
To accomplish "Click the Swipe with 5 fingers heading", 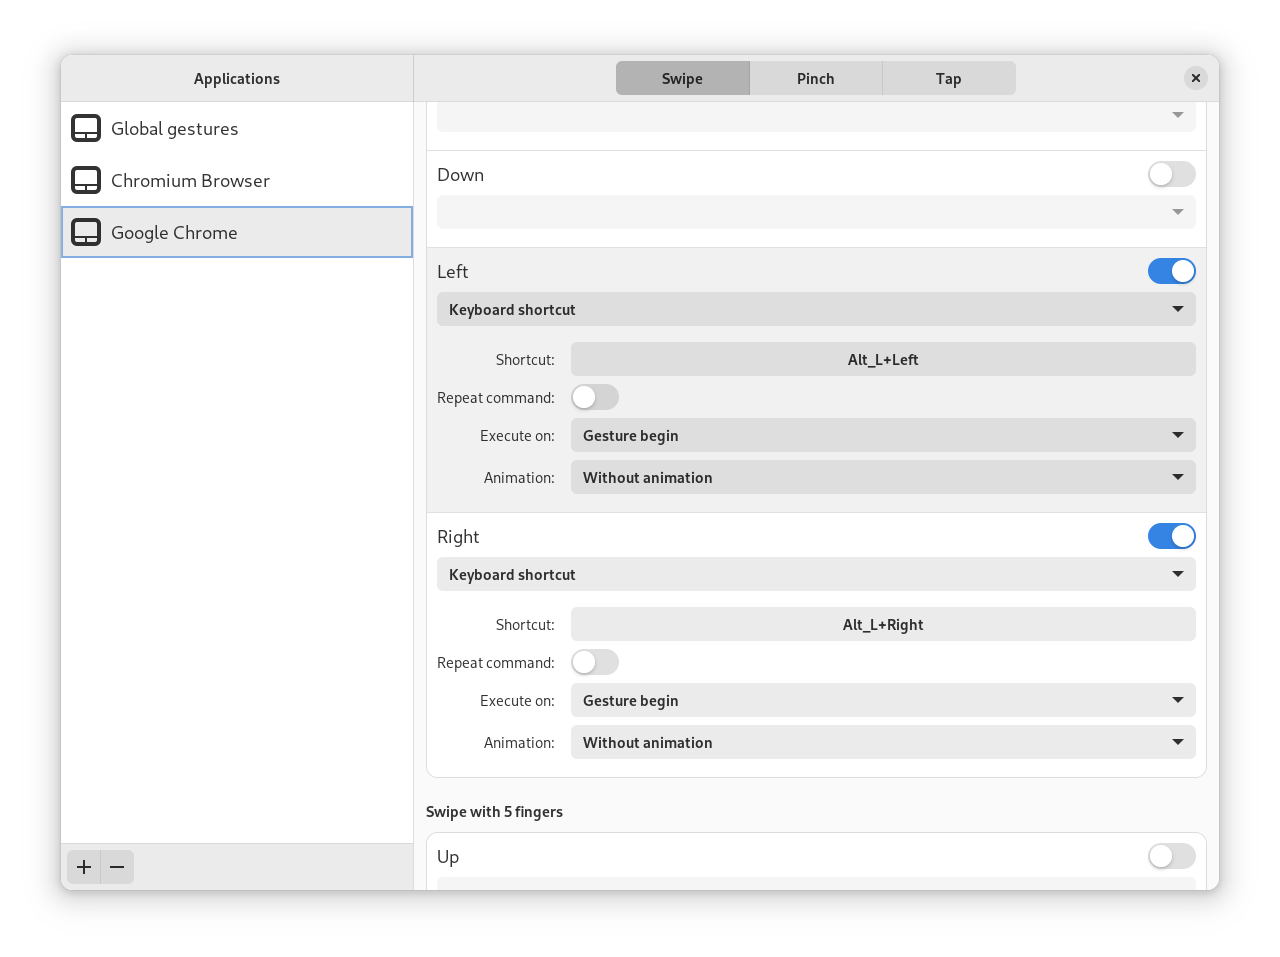I will tap(494, 812).
